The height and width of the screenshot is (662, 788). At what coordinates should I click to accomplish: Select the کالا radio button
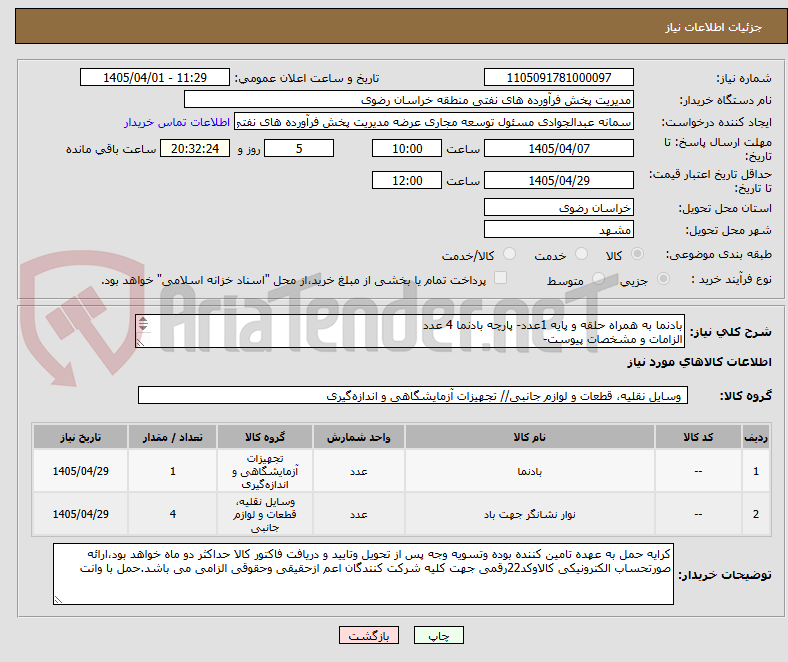click(637, 254)
